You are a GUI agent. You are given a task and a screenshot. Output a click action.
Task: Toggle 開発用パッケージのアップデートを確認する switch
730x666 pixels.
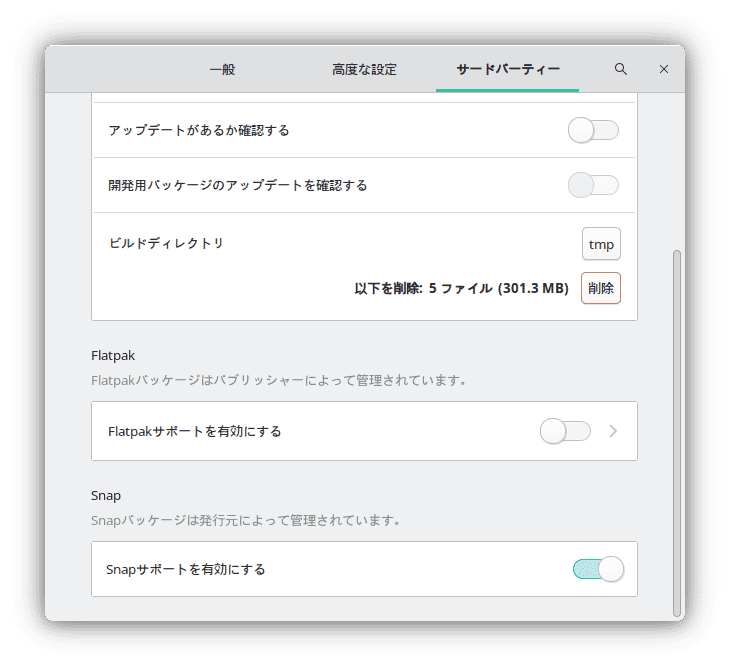coord(593,185)
